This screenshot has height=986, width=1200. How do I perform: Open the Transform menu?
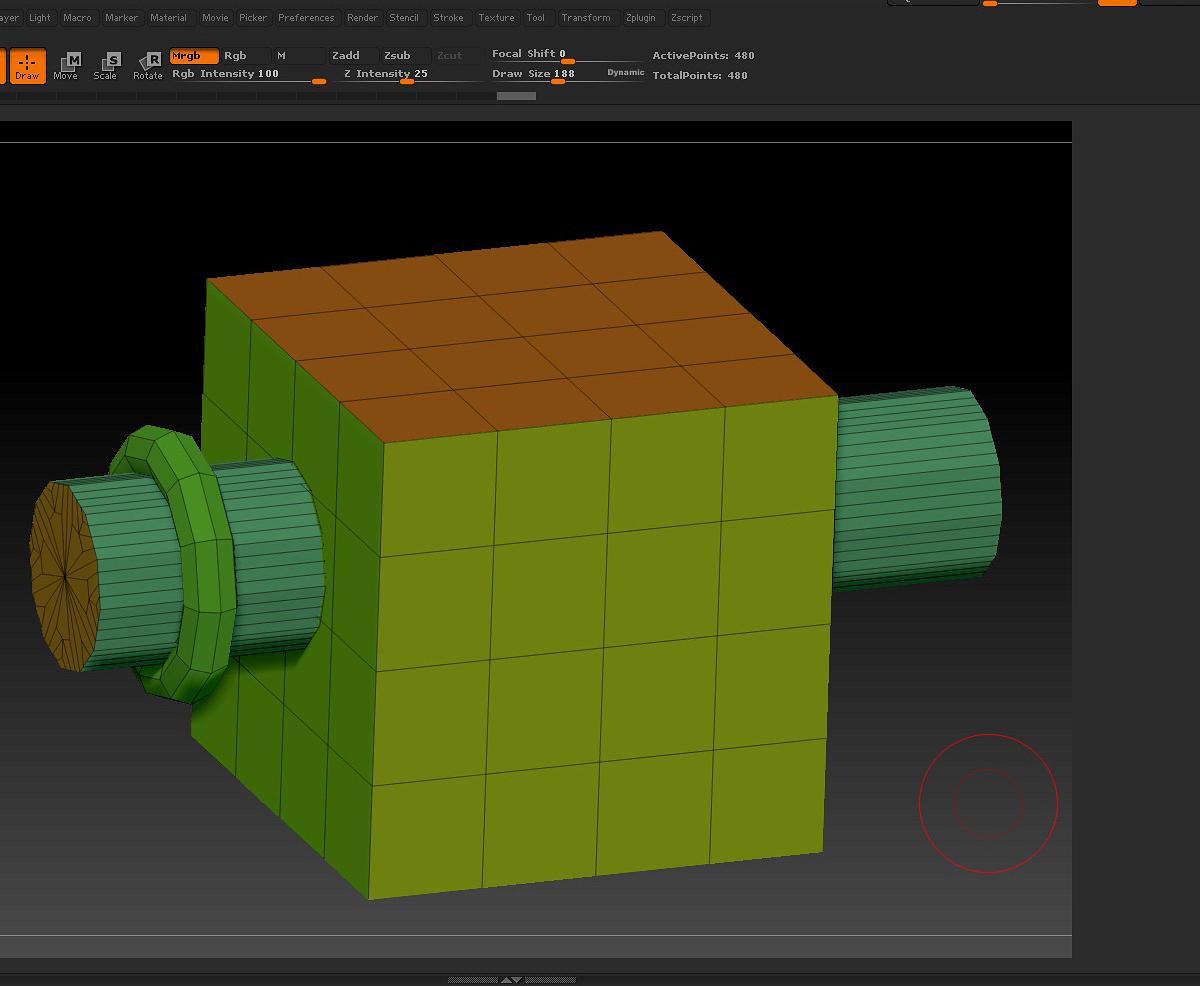(x=586, y=18)
